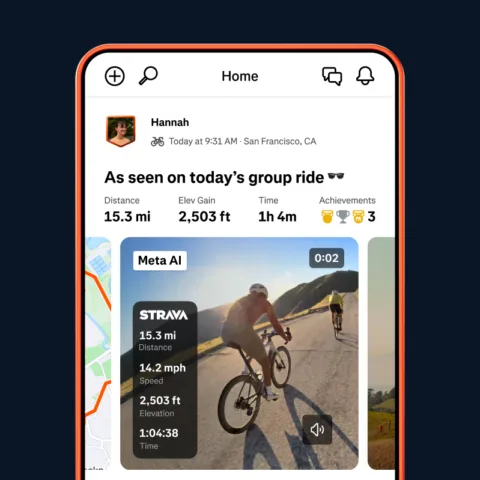This screenshot has height=480, width=480.
Task: Open messages via the chat bubbles icon
Action: coord(332,76)
